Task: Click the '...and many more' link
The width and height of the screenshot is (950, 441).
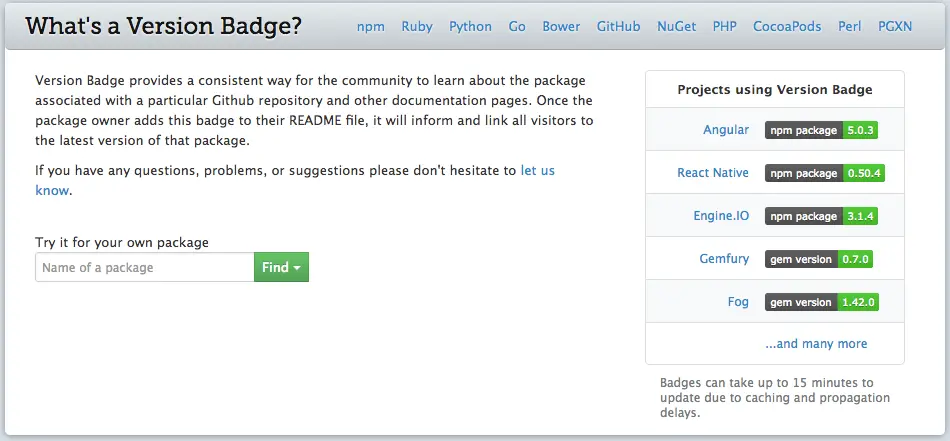Action: coord(816,344)
